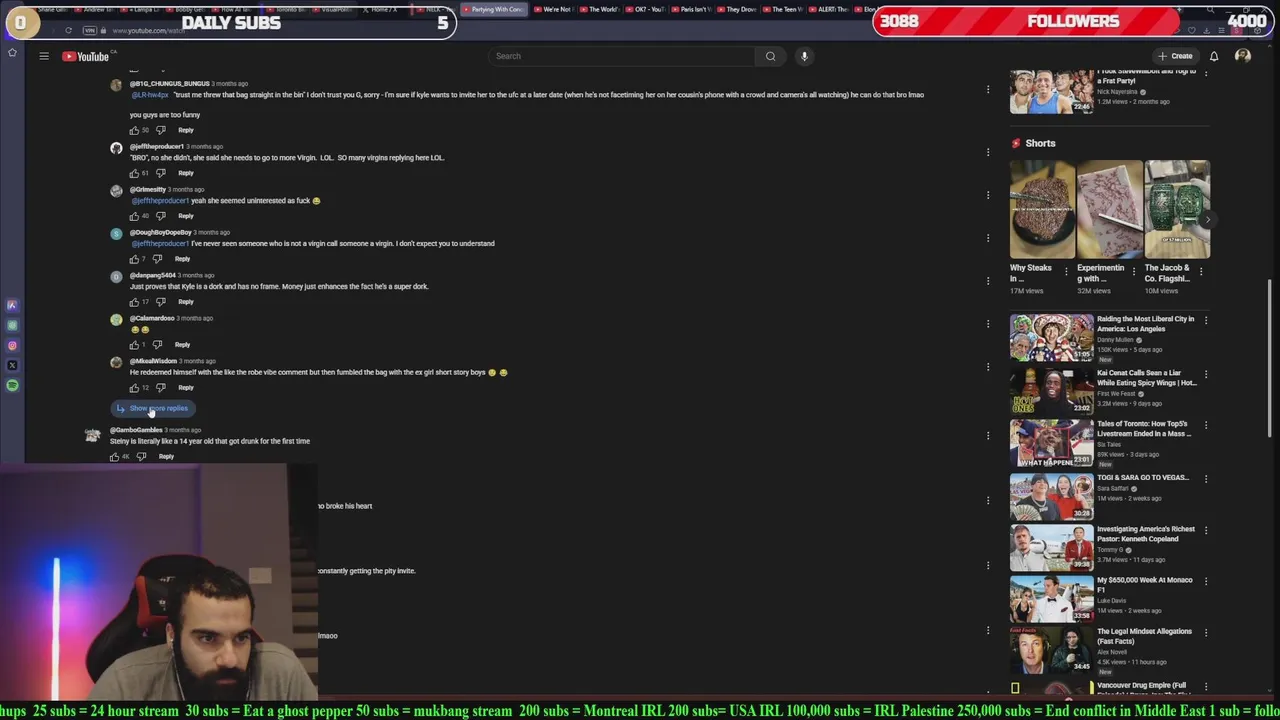Dislike the MkealWisdom comment
The image size is (1280, 720).
coord(160,388)
